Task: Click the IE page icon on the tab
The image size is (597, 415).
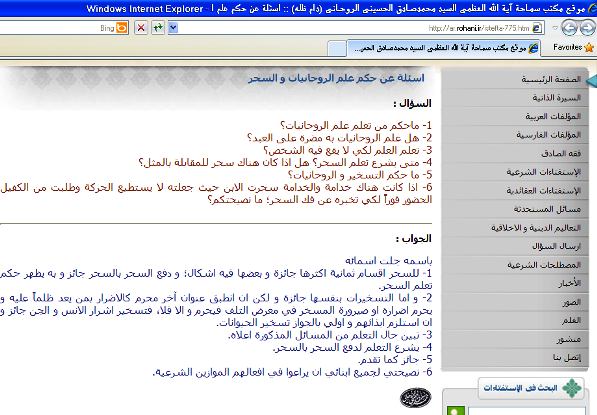Action: (534, 48)
